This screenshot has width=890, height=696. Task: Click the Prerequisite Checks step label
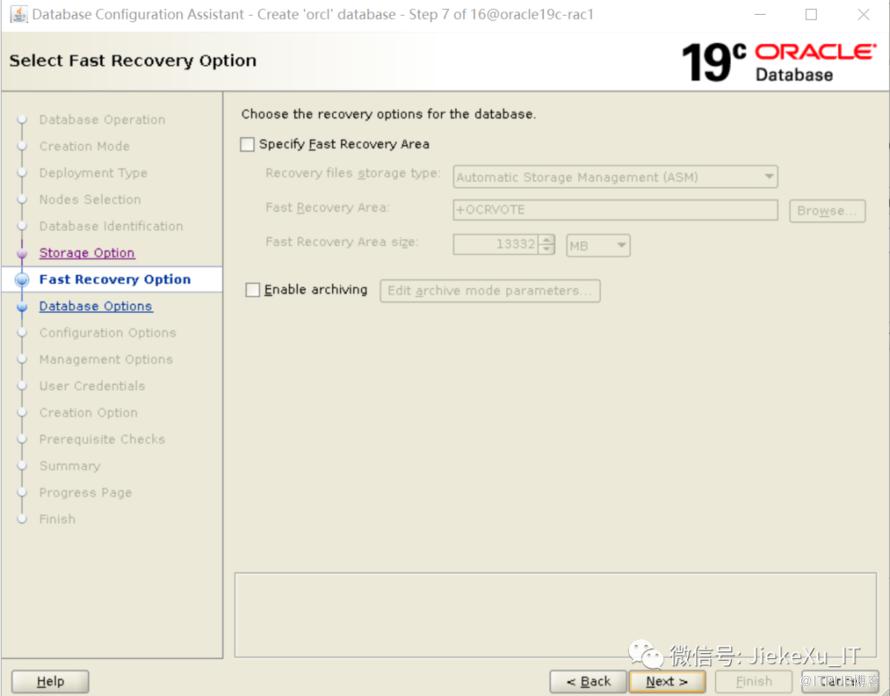102,439
